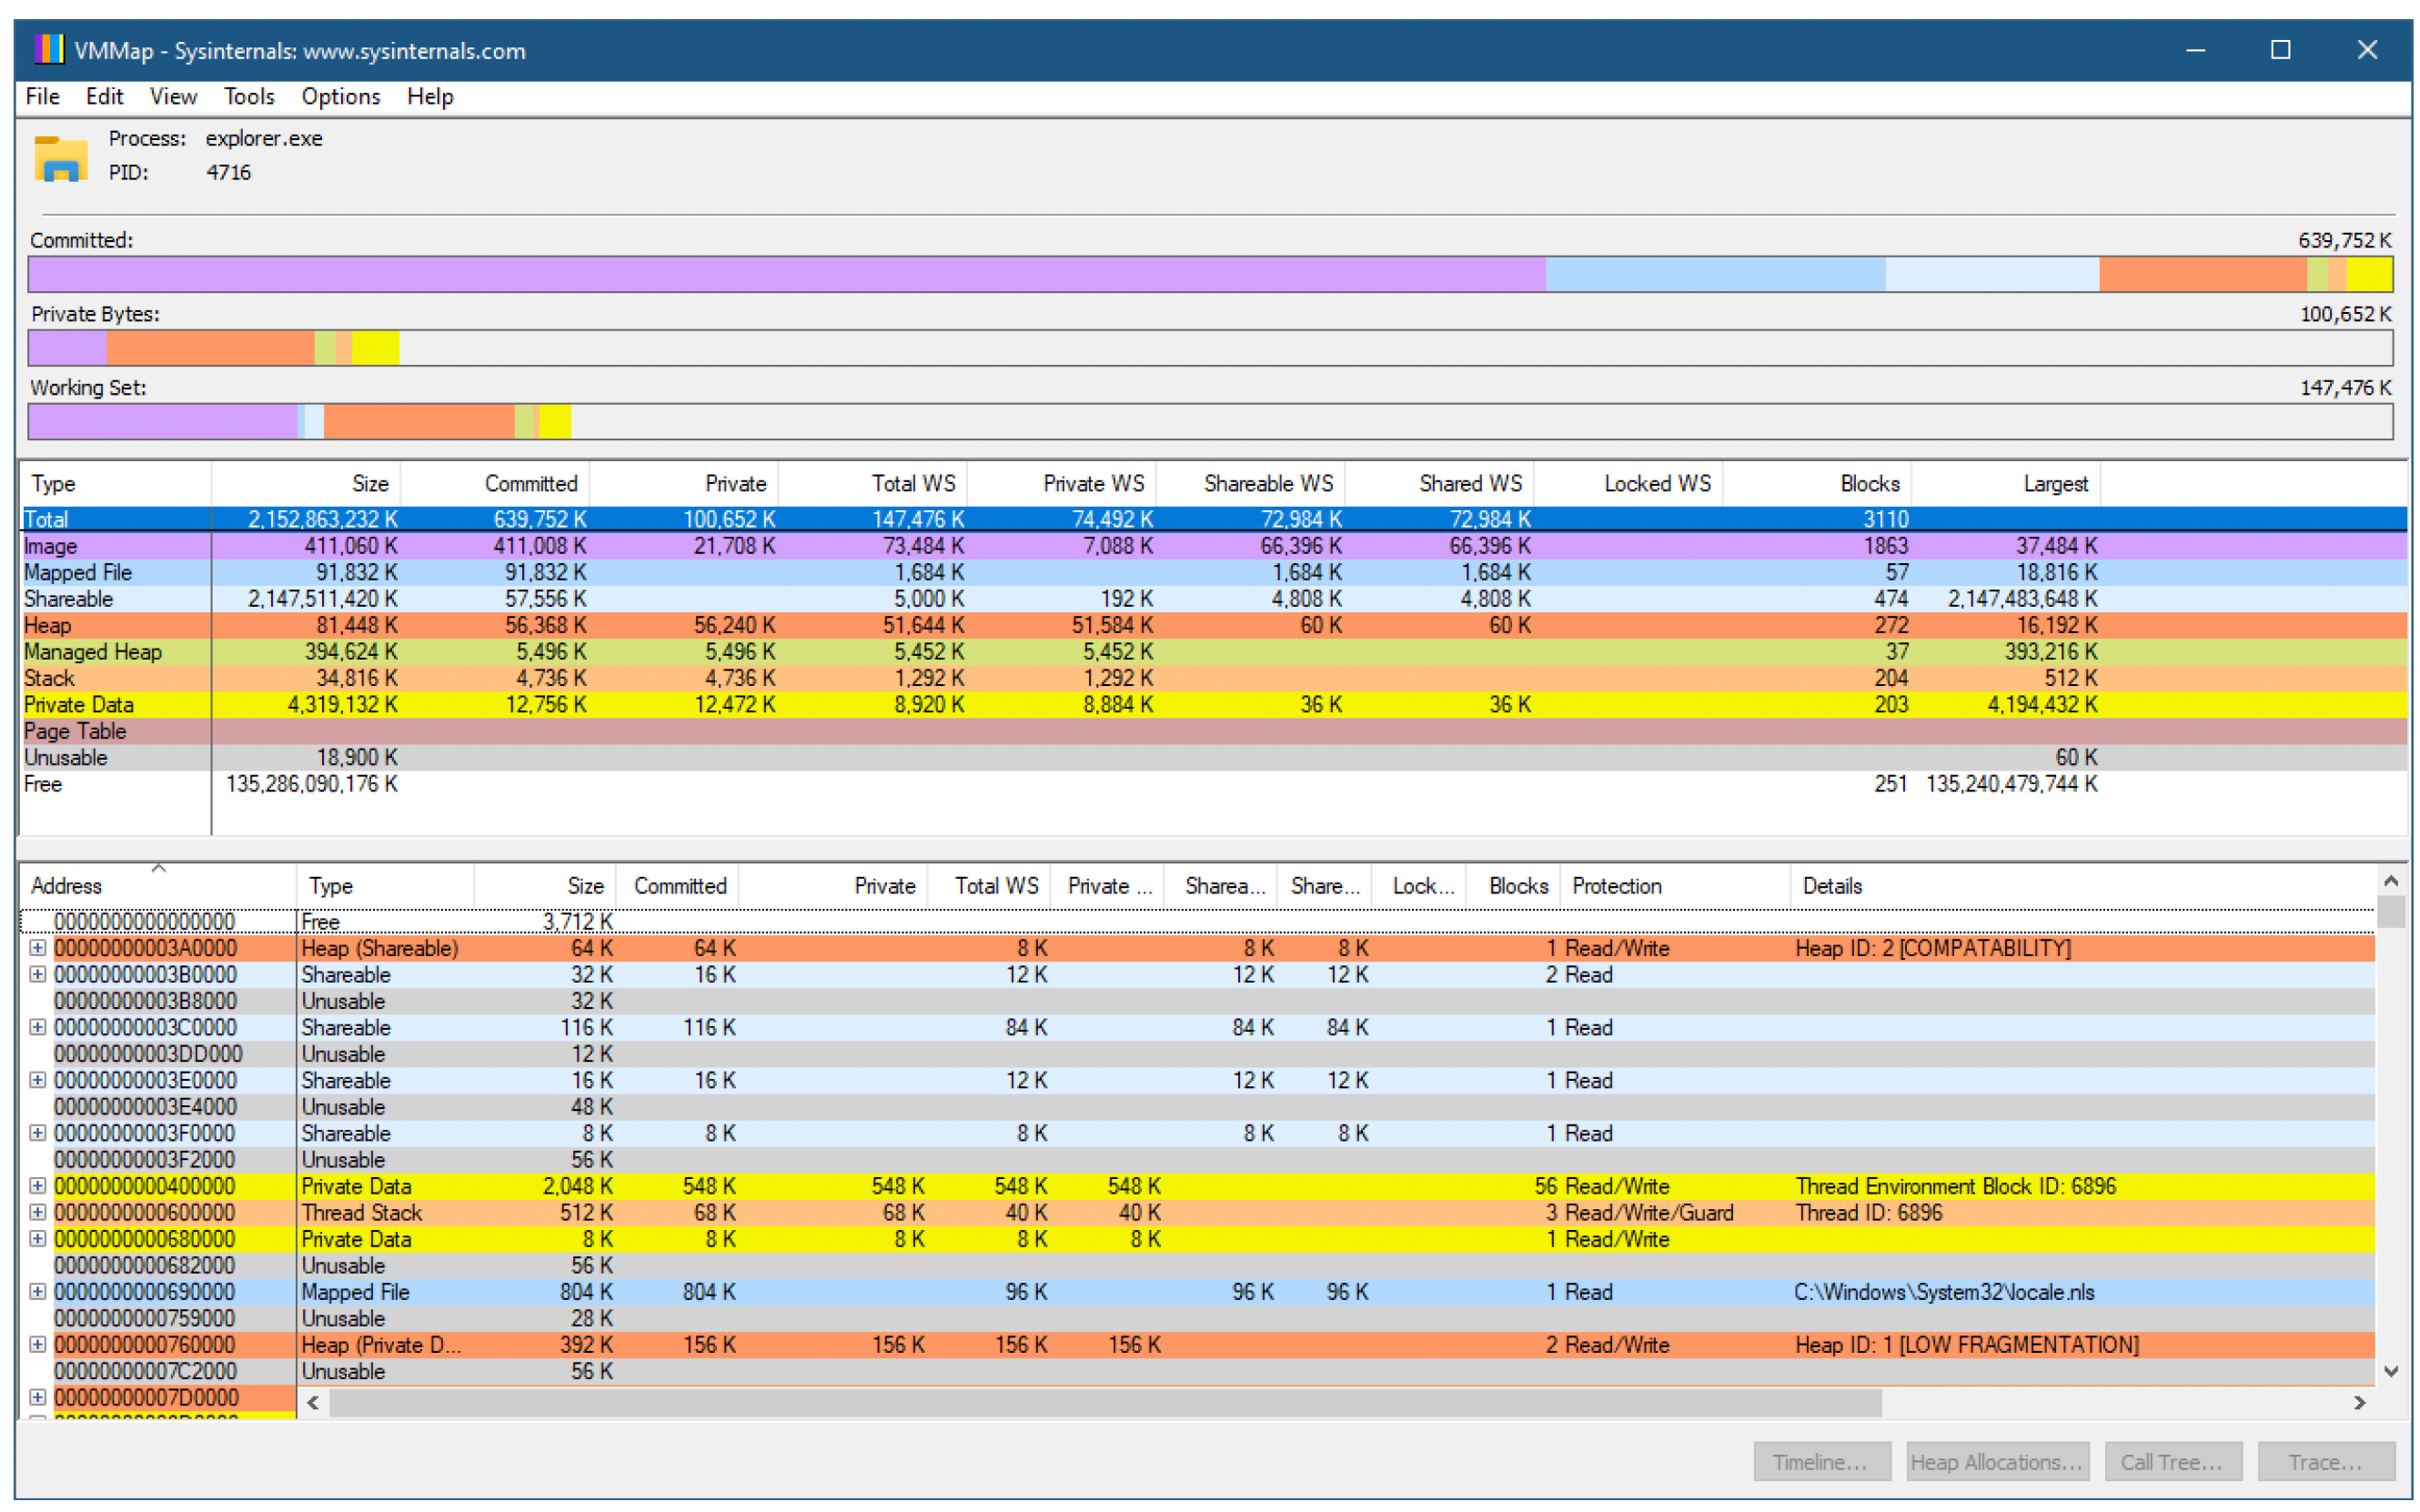Click the purple Image segment in Committed bar
The image size is (2420, 1512).
point(787,274)
